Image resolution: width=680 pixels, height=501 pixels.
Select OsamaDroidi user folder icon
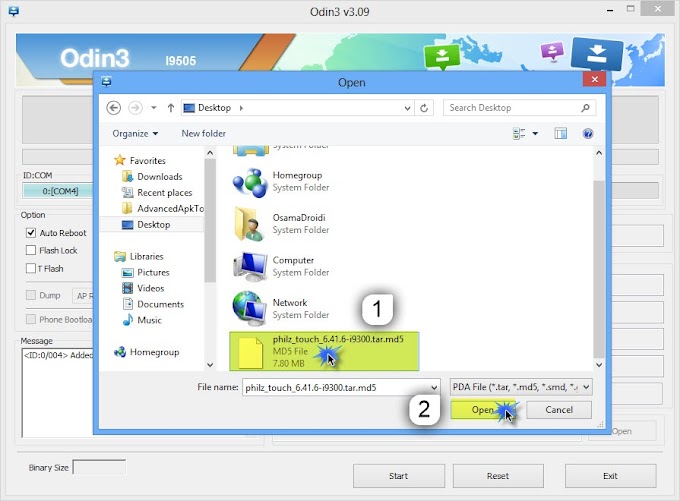coord(250,224)
